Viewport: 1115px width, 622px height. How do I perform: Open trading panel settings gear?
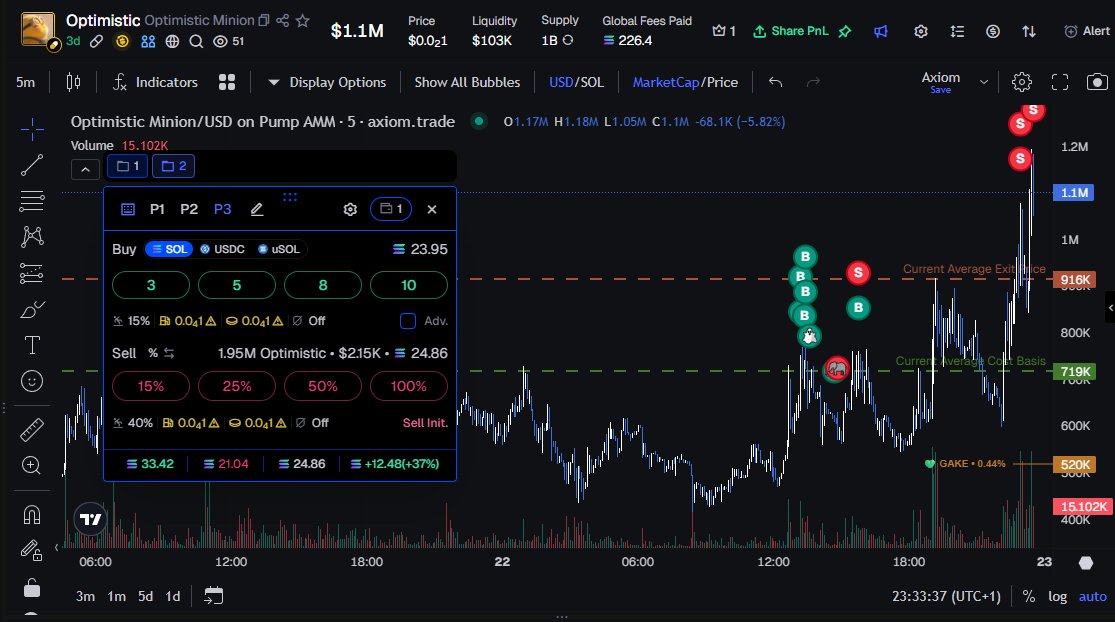coord(350,209)
